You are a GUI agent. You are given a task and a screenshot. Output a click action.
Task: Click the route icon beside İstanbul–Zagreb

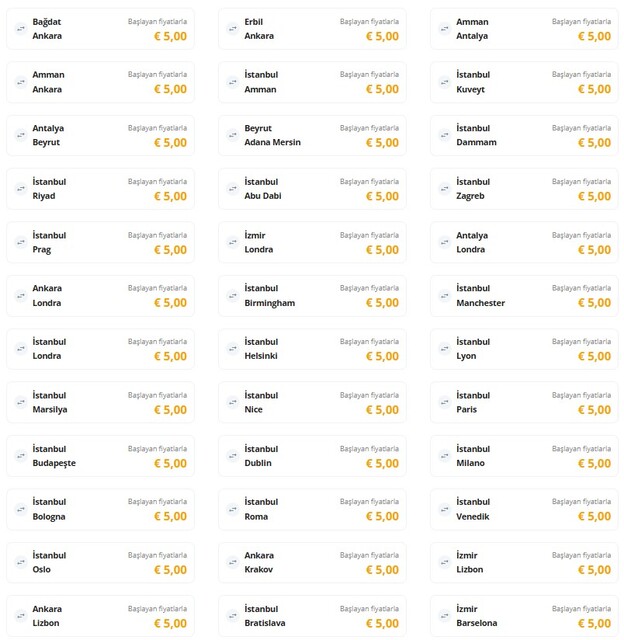(x=445, y=189)
